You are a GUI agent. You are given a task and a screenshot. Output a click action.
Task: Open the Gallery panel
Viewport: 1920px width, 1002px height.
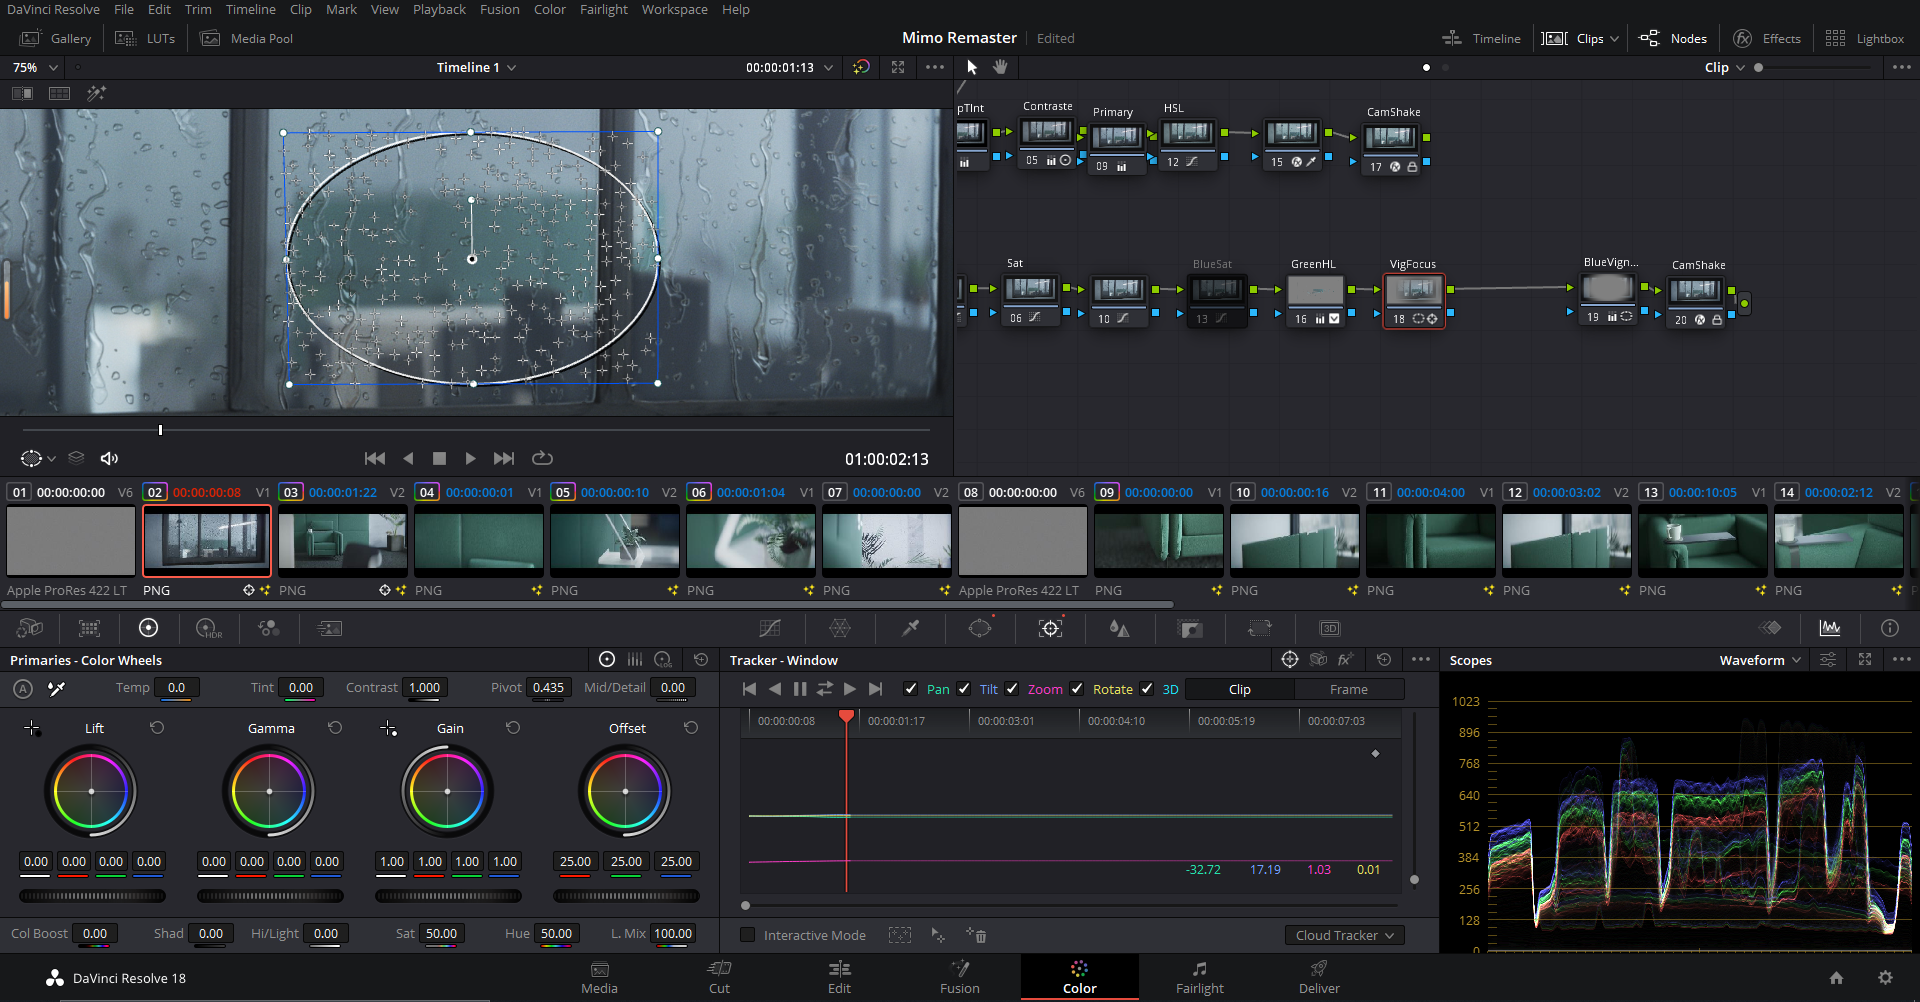pos(56,38)
